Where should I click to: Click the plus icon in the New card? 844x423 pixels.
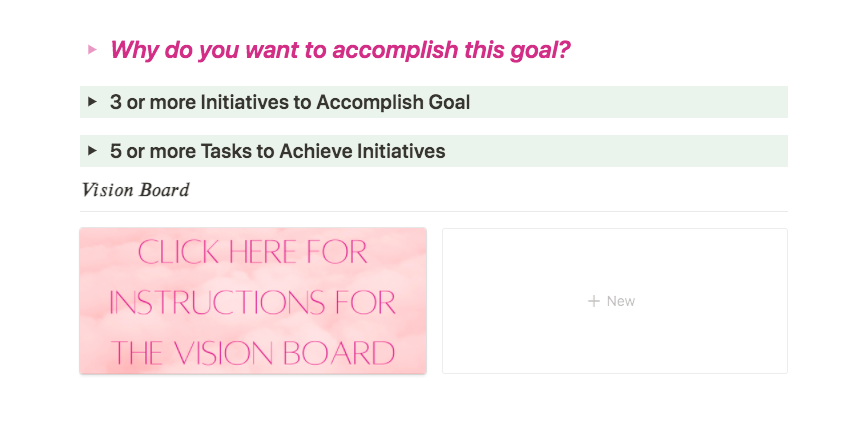tap(593, 301)
